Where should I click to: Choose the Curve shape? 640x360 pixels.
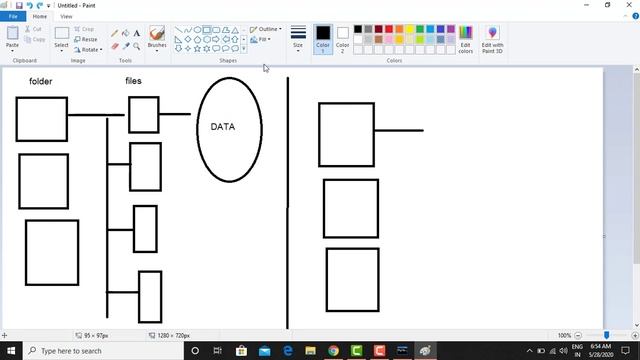(188, 30)
